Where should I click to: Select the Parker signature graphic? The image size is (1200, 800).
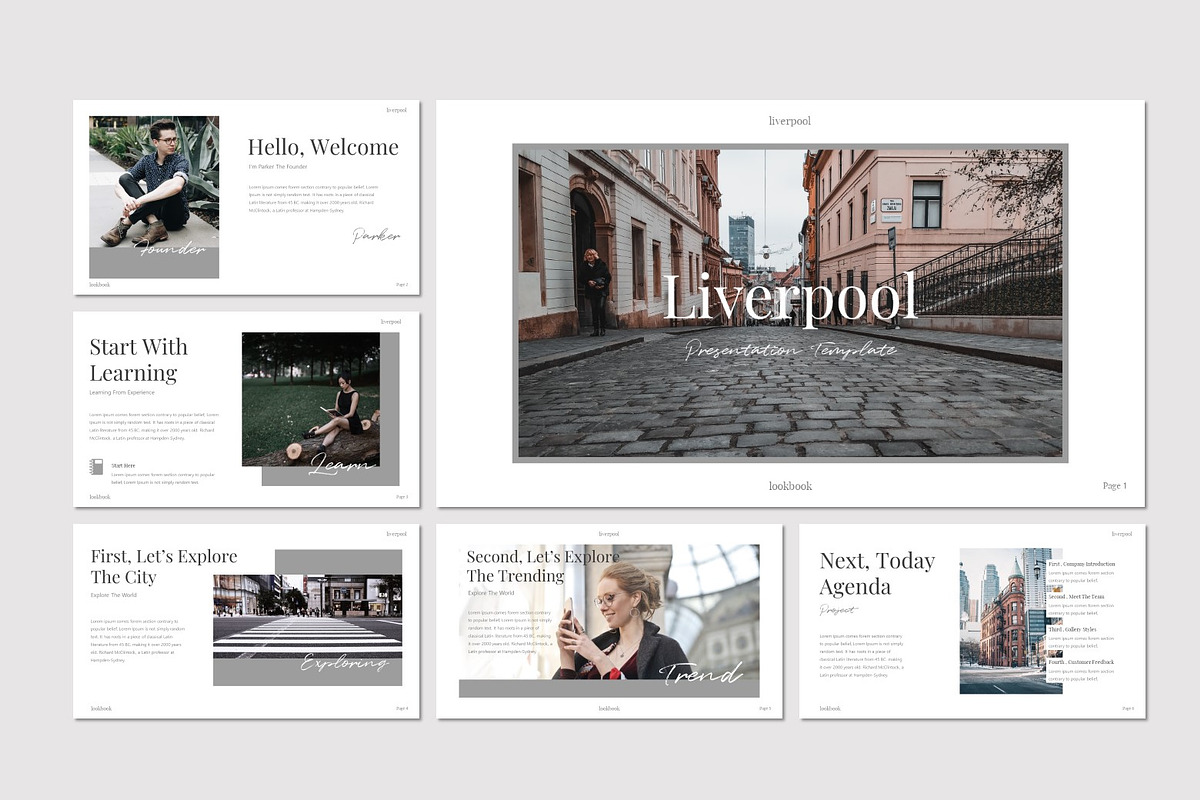pos(377,235)
